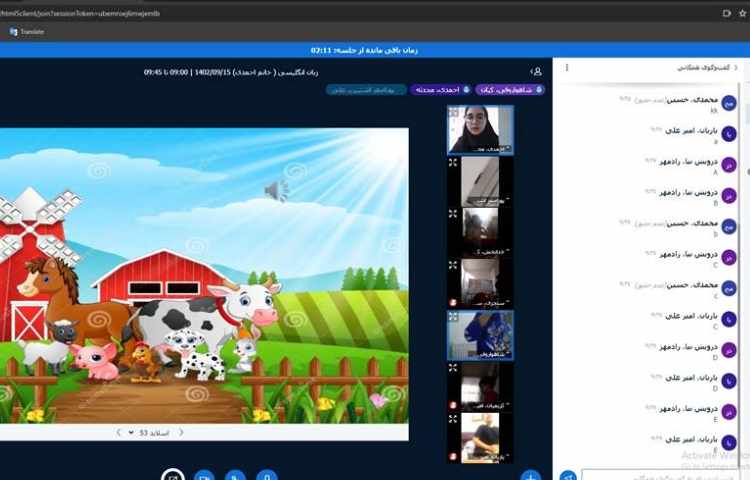Click icon left of bookmark star

tap(727, 13)
